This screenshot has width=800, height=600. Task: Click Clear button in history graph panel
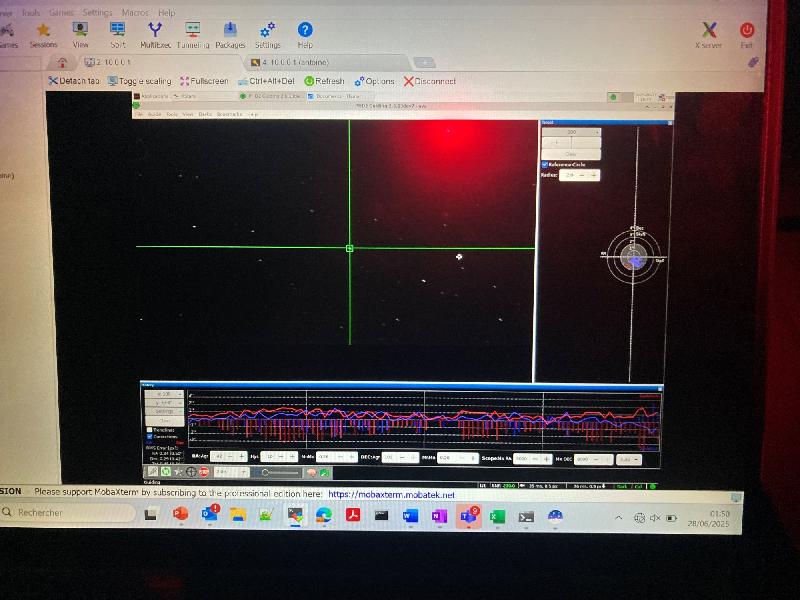[164, 420]
